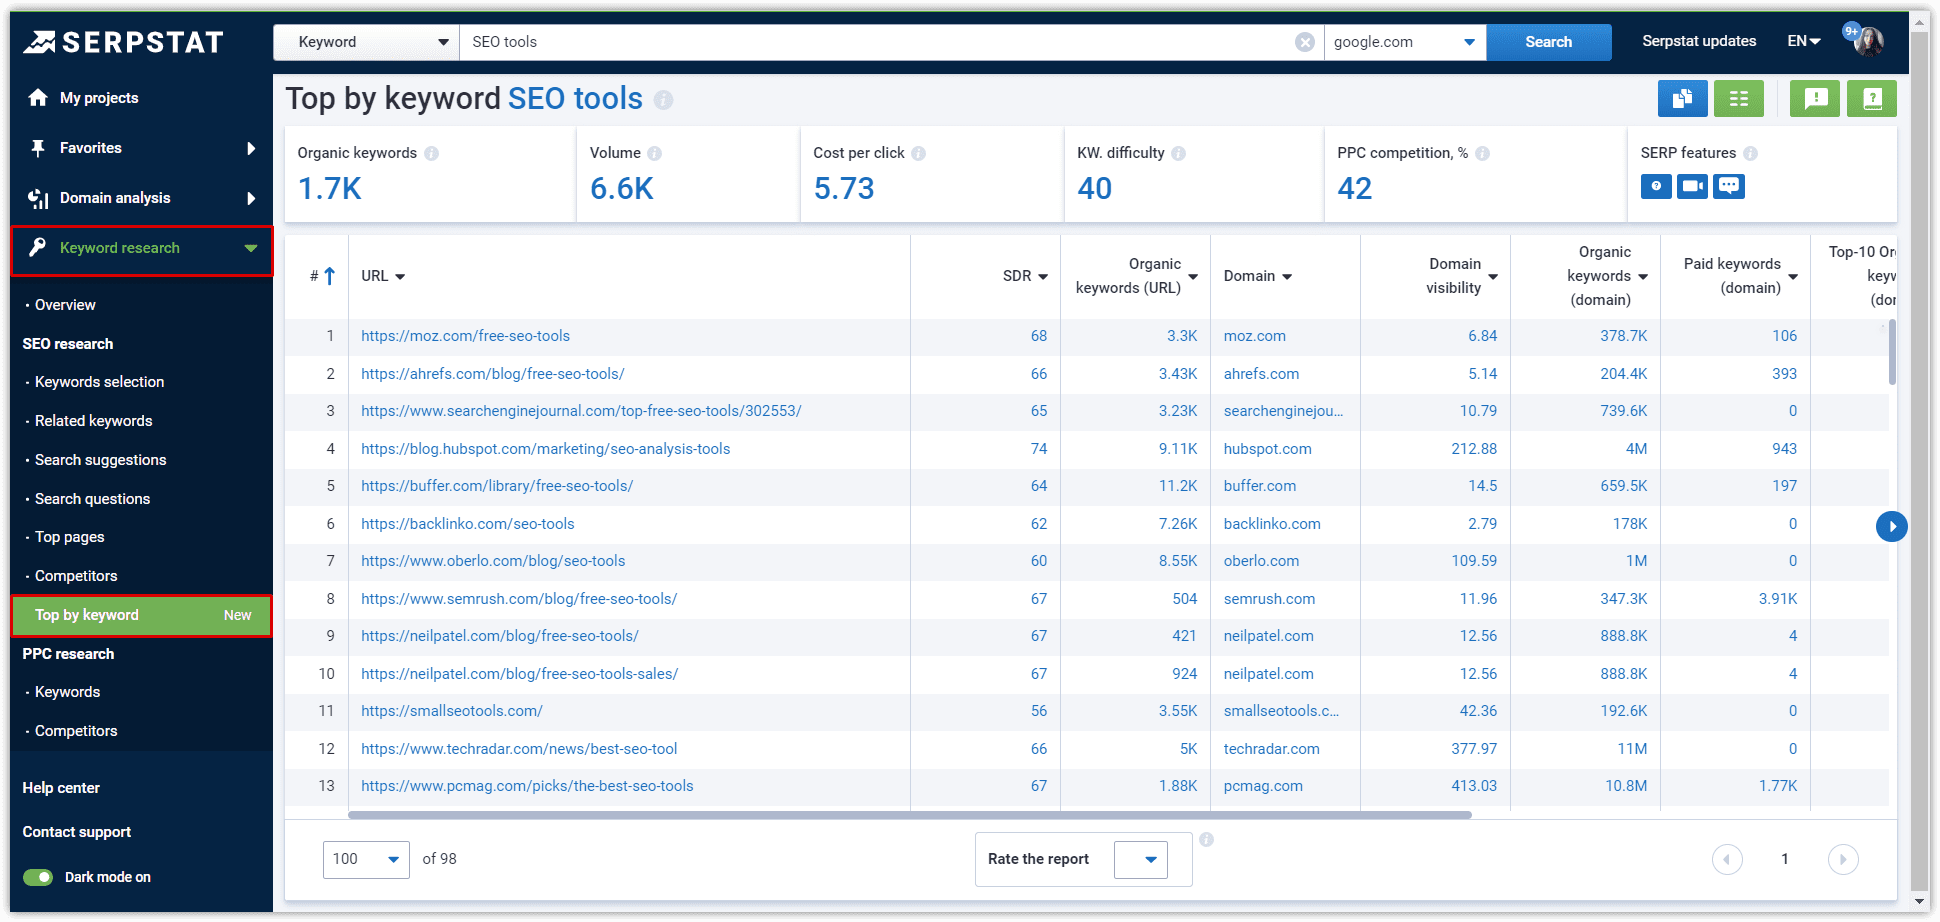The image size is (1940, 922).
Task: Click info icon beside Volume
Action: (654, 153)
